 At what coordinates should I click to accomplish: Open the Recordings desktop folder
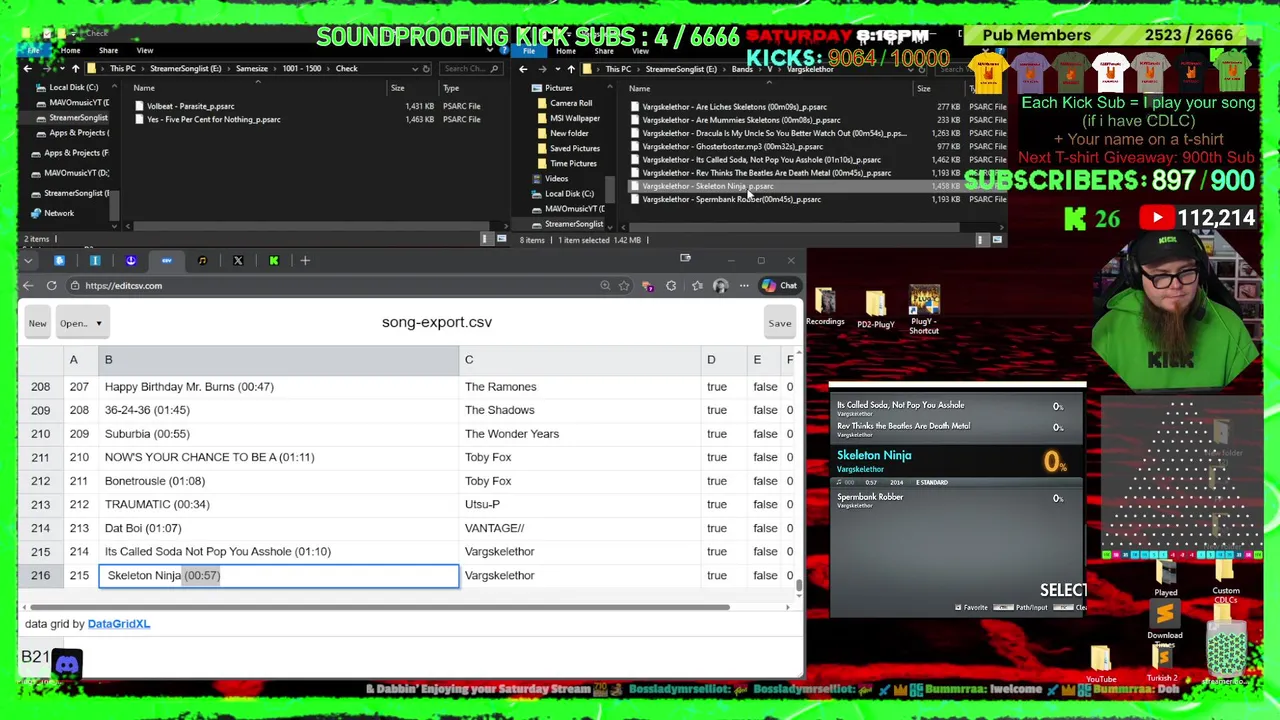[x=825, y=308]
